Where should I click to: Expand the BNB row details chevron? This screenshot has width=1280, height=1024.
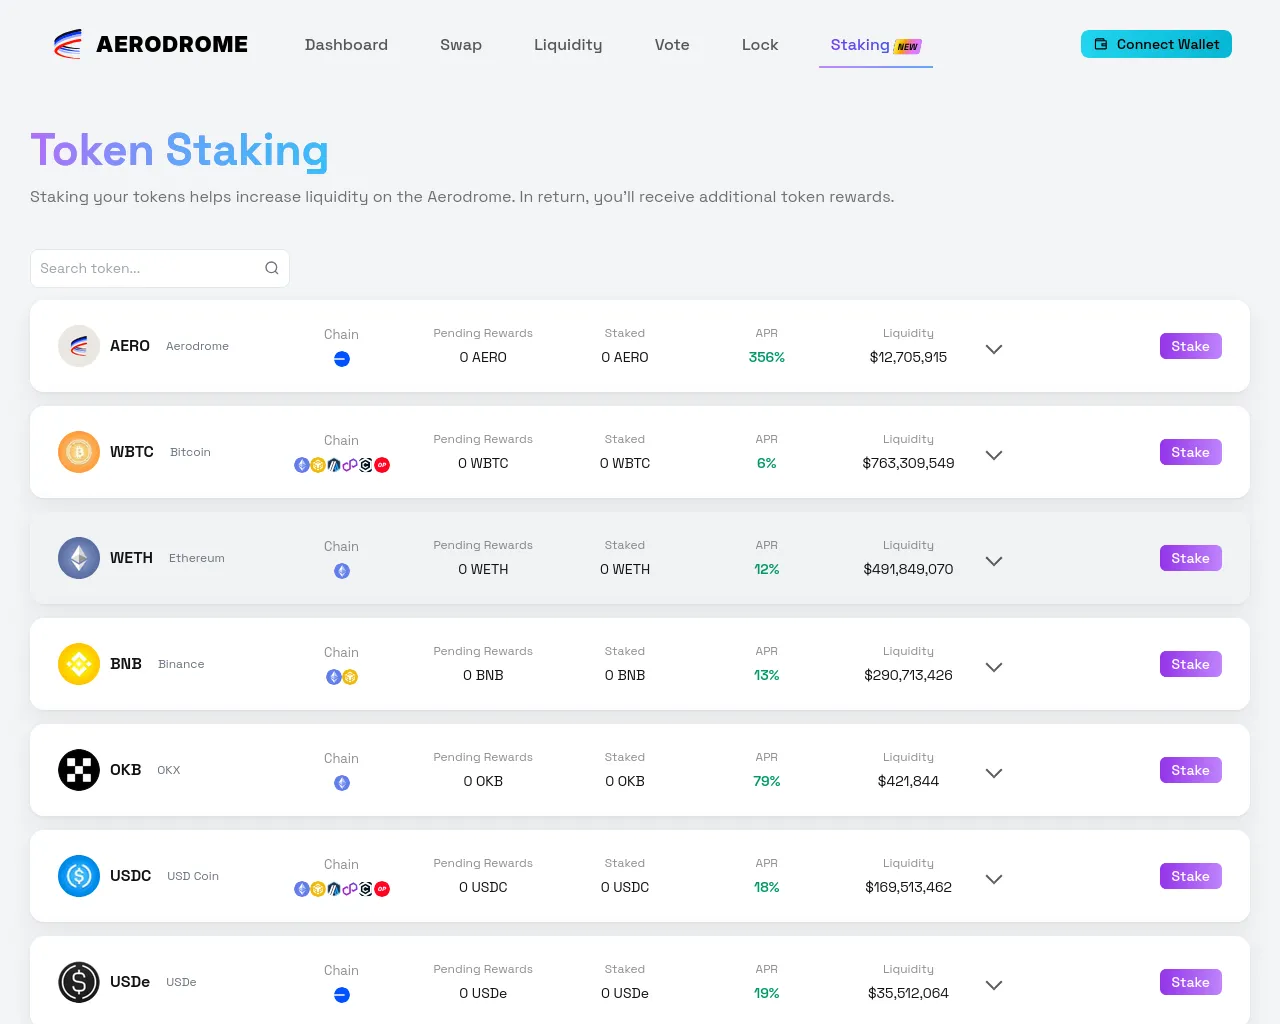pos(994,667)
